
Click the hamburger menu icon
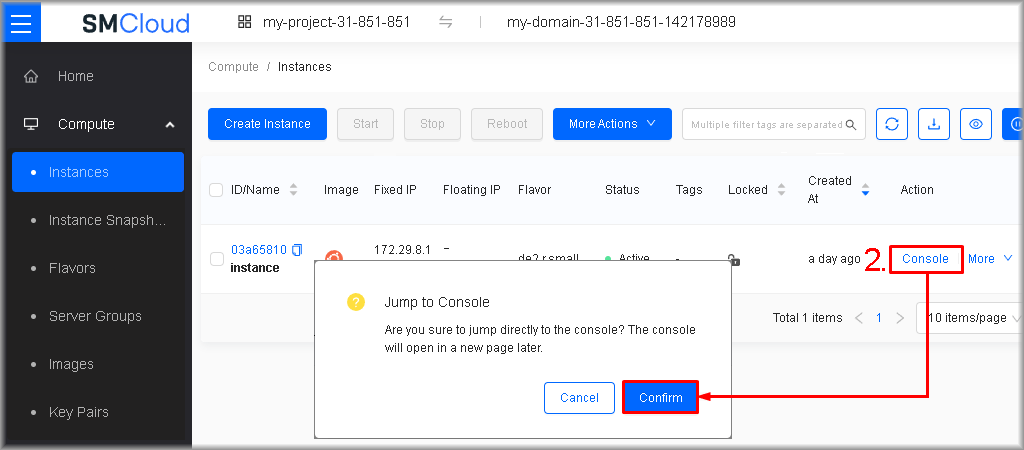point(24,22)
